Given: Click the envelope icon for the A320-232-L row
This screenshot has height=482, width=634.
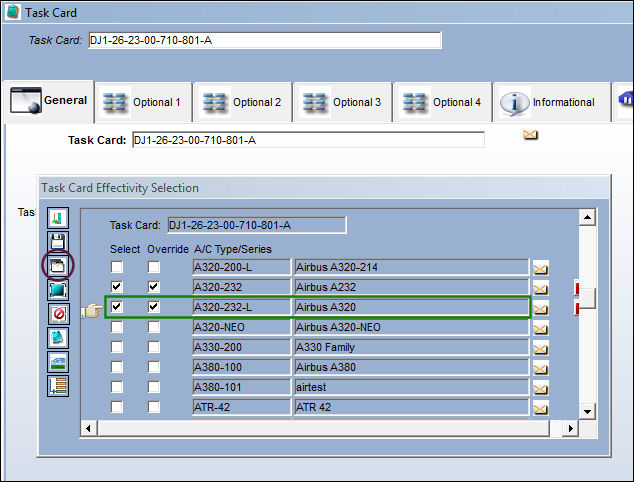Looking at the screenshot, I should tap(540, 309).
